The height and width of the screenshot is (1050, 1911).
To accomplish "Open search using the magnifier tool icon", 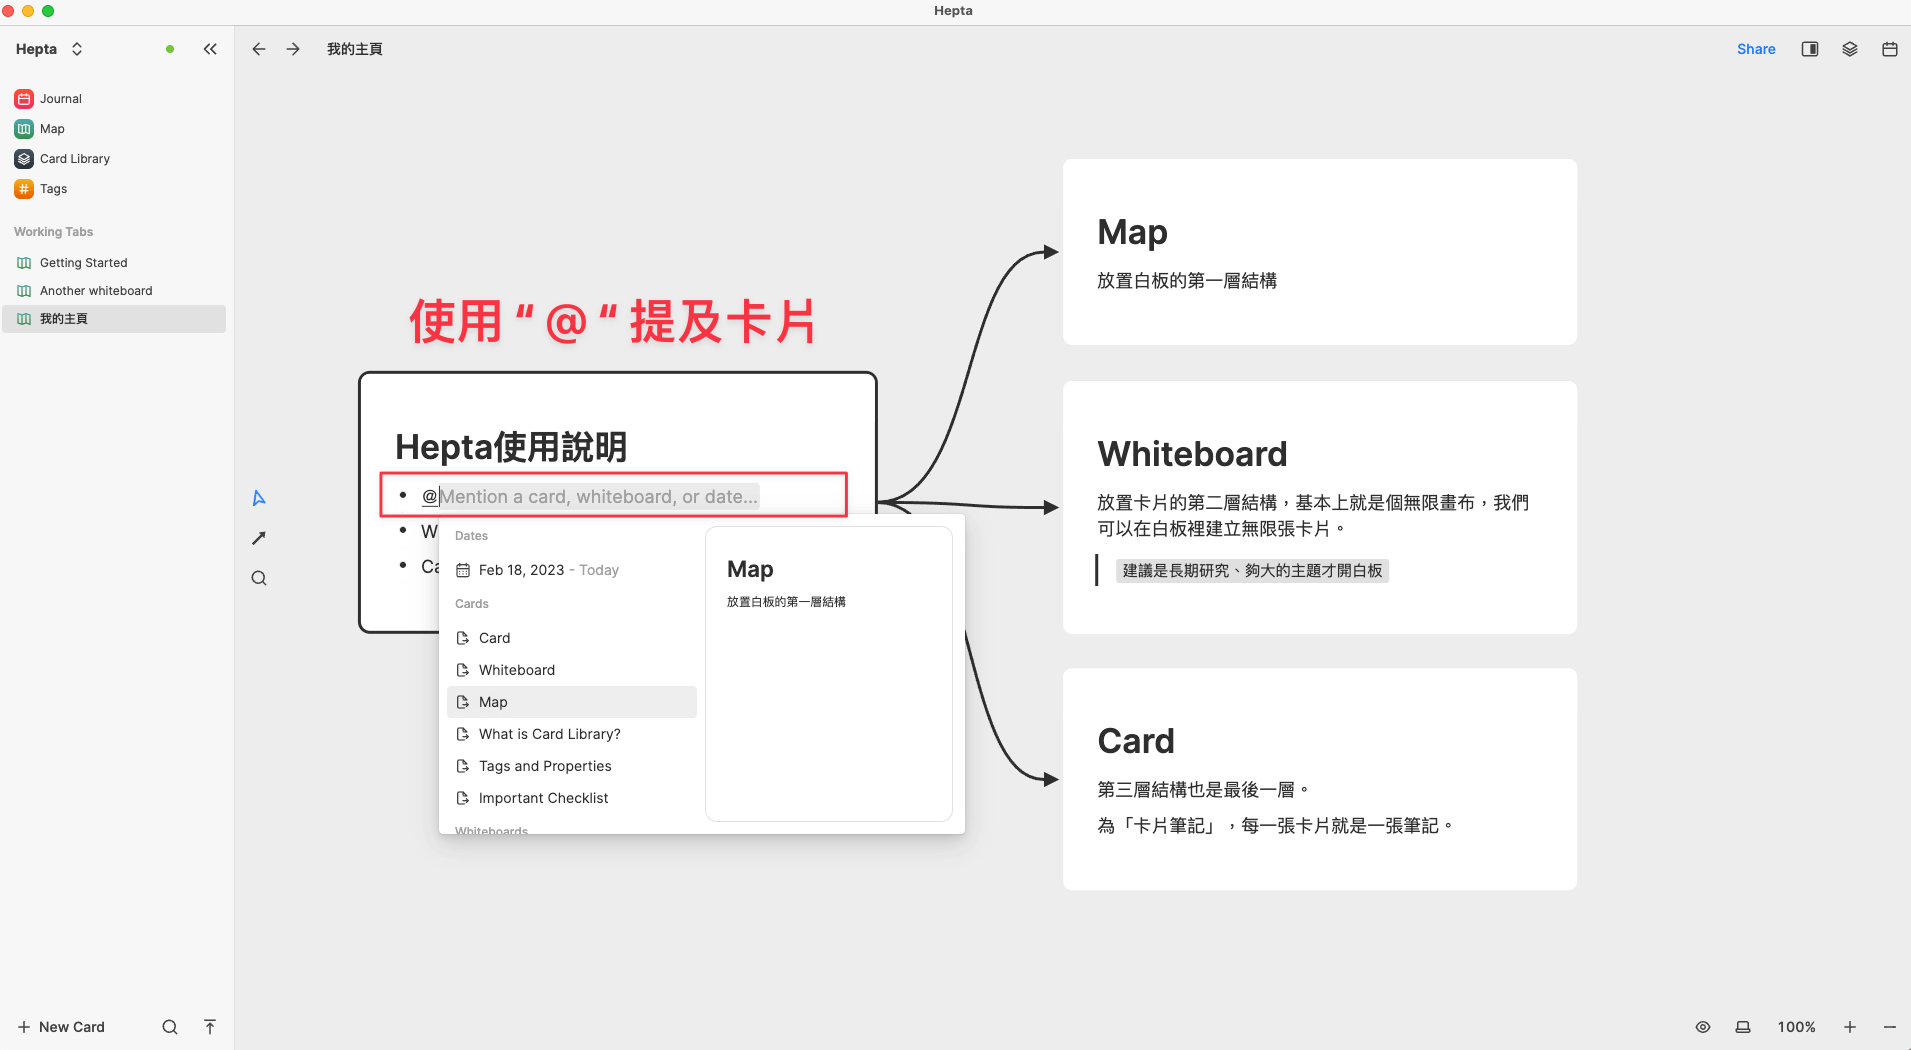I will click(258, 578).
